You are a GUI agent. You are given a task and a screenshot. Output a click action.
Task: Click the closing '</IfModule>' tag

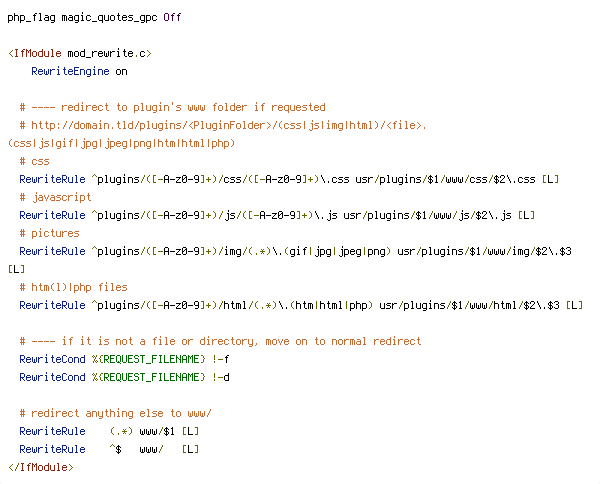click(x=41, y=467)
